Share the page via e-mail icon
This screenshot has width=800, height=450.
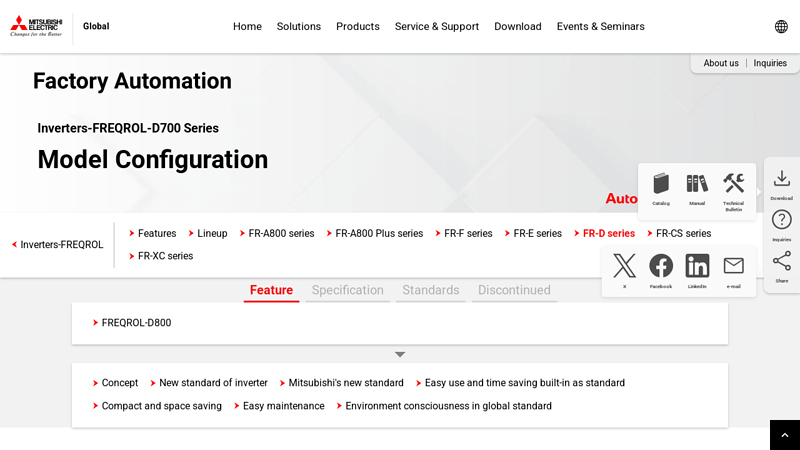coord(734,267)
